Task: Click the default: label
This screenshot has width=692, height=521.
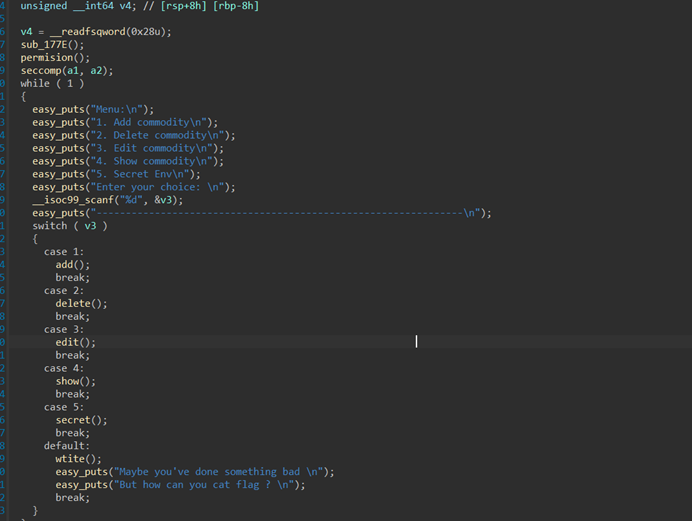Action: 67,446
